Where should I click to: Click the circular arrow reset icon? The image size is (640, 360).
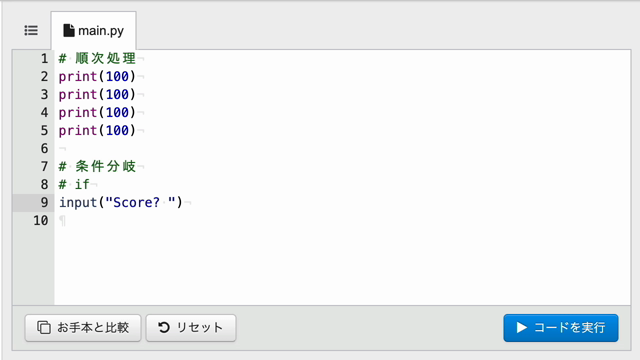164,327
